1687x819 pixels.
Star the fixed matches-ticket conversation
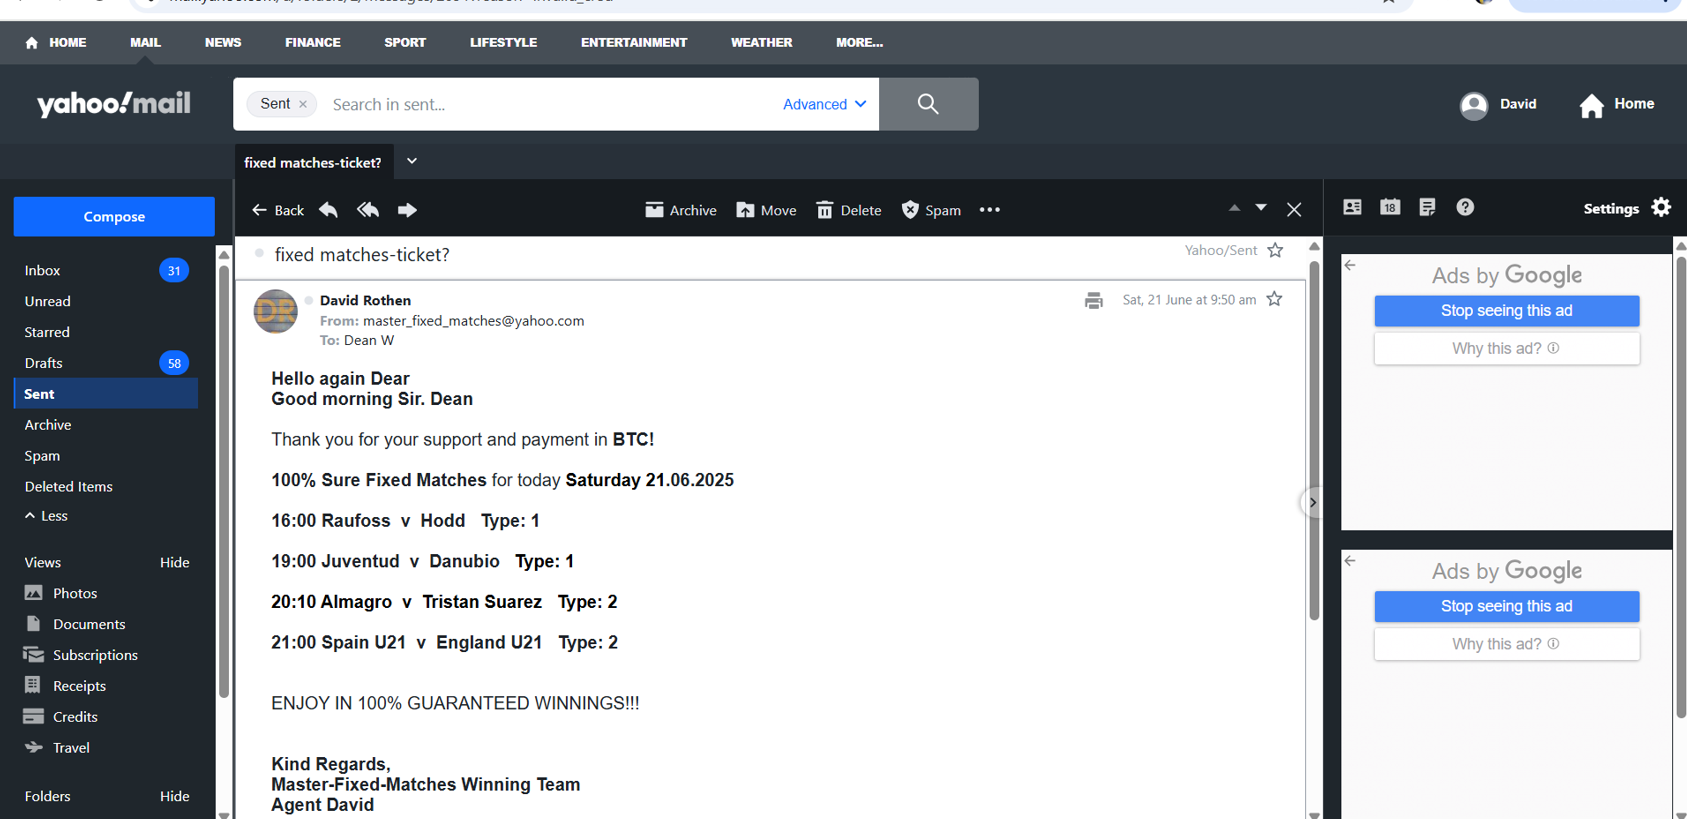pyautogui.click(x=1275, y=250)
